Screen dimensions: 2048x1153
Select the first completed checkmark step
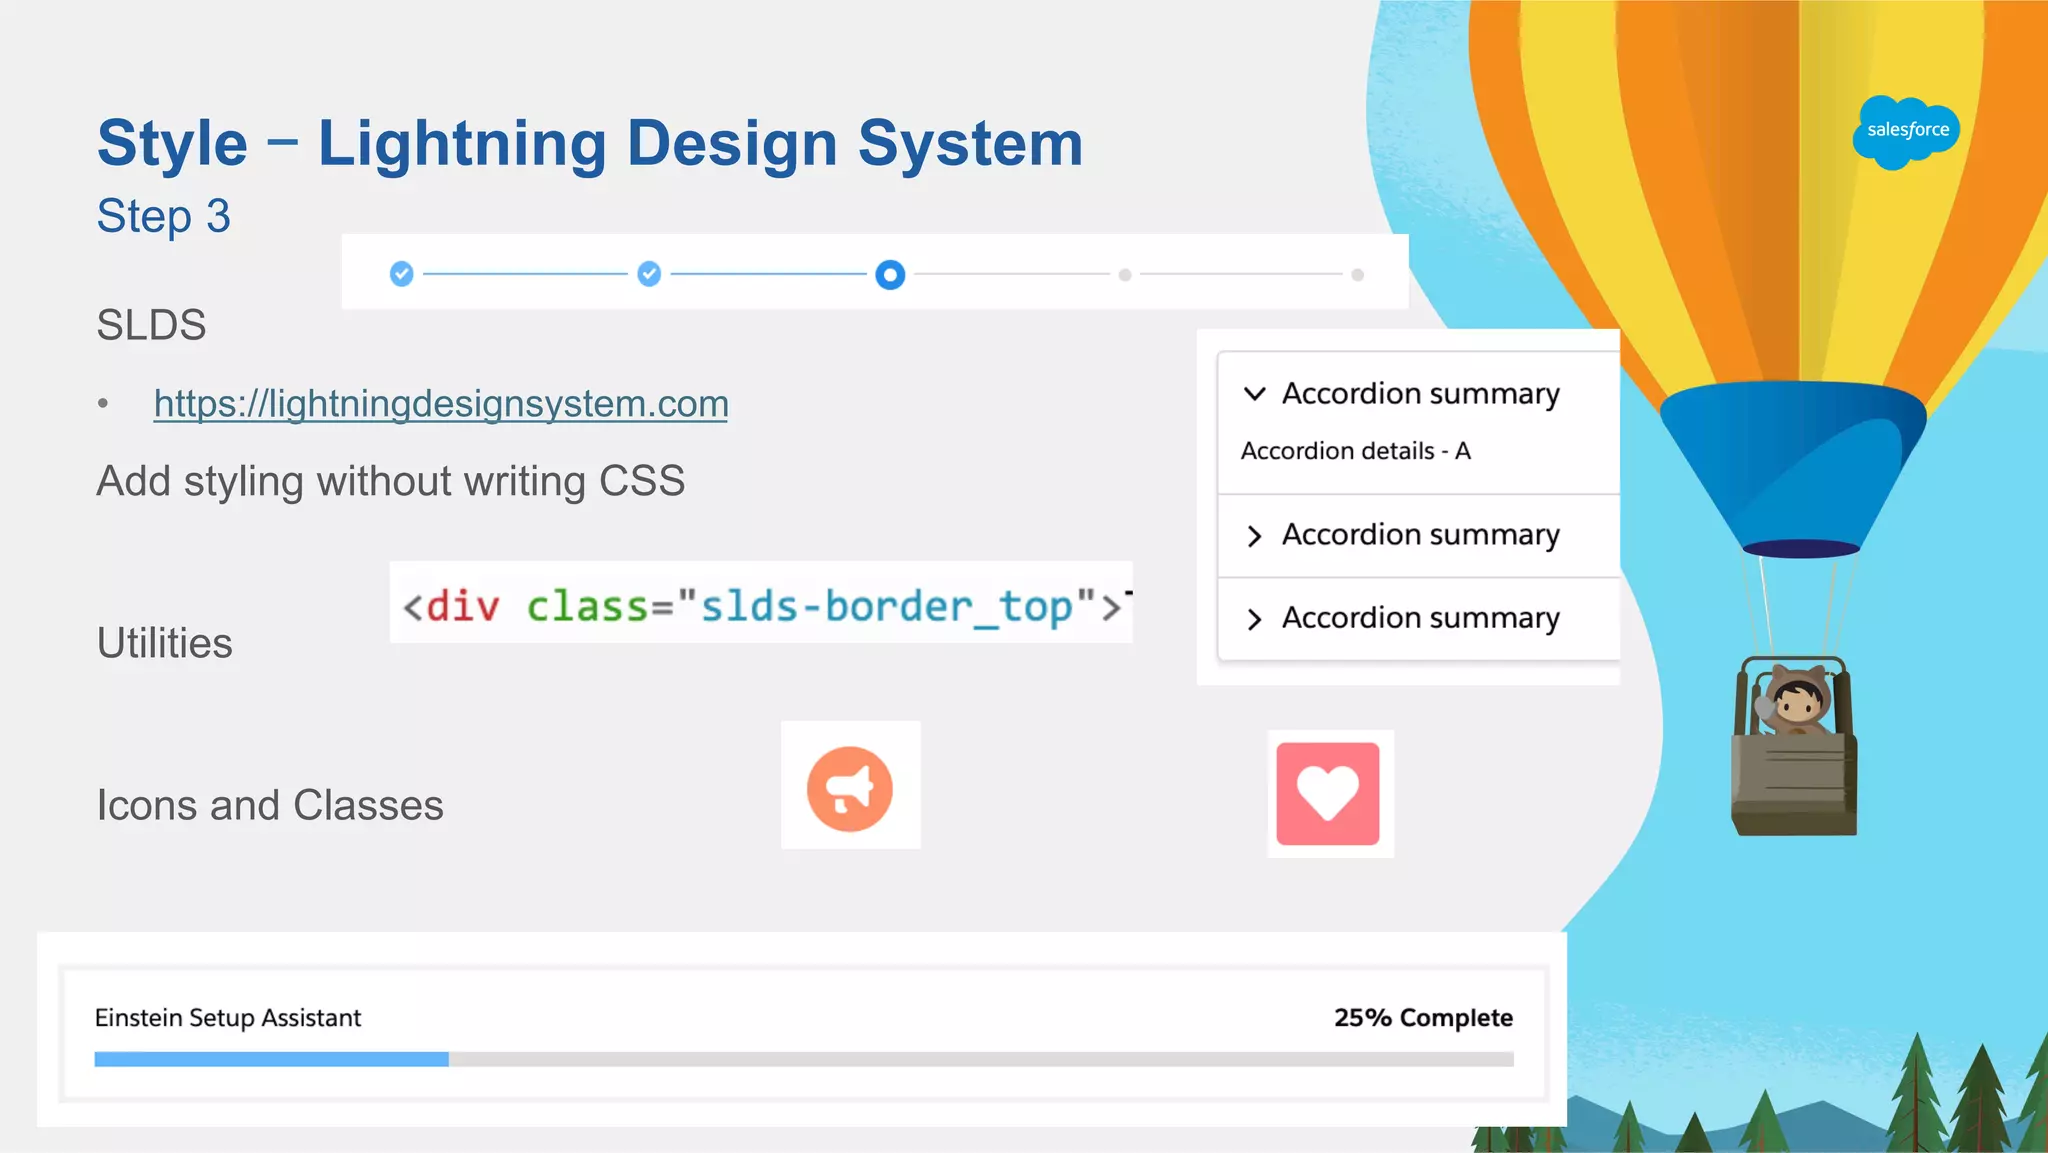(x=402, y=274)
